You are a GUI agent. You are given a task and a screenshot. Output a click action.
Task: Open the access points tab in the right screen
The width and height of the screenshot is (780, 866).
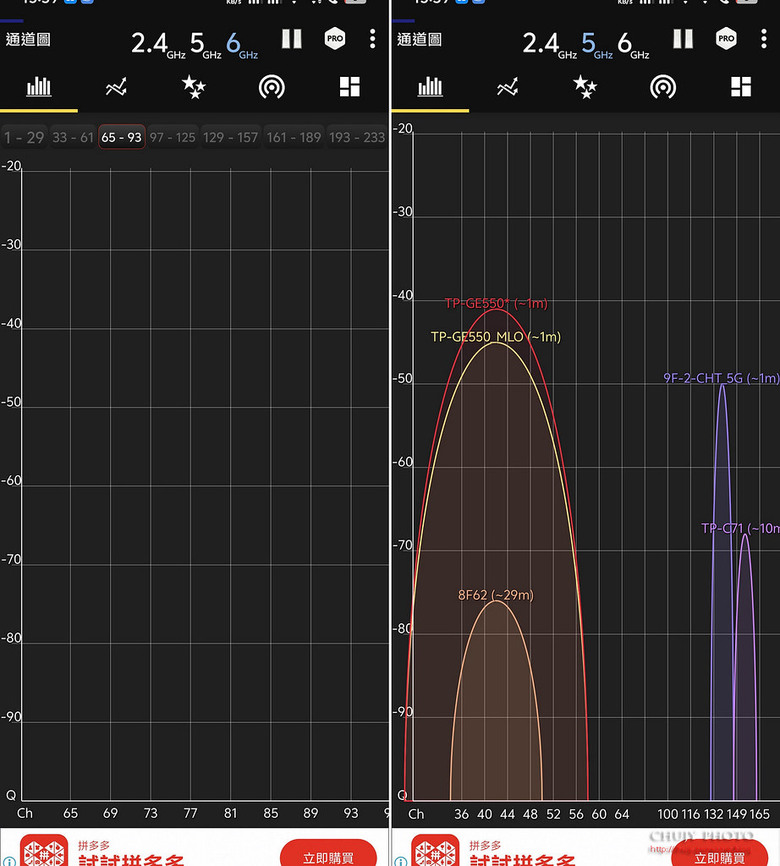pos(663,87)
